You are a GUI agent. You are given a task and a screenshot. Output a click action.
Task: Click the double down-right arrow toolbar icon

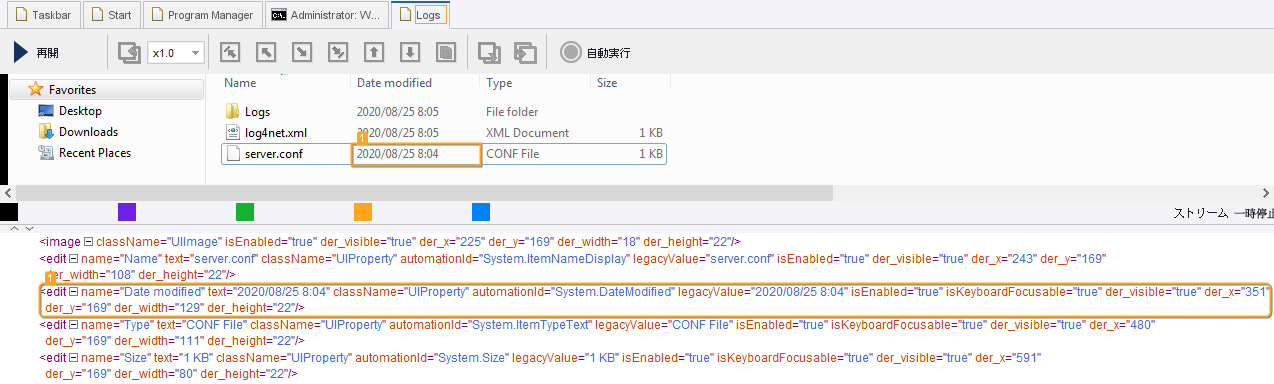[x=337, y=53]
